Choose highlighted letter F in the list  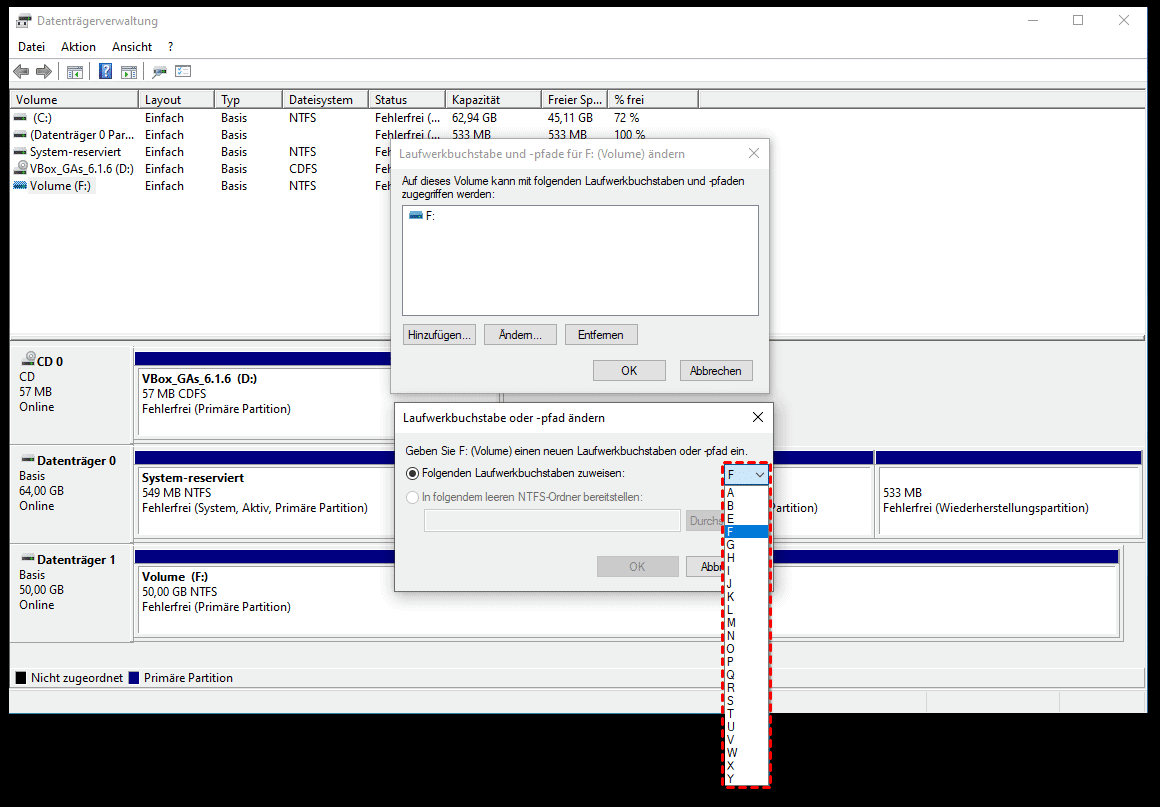[x=746, y=532]
